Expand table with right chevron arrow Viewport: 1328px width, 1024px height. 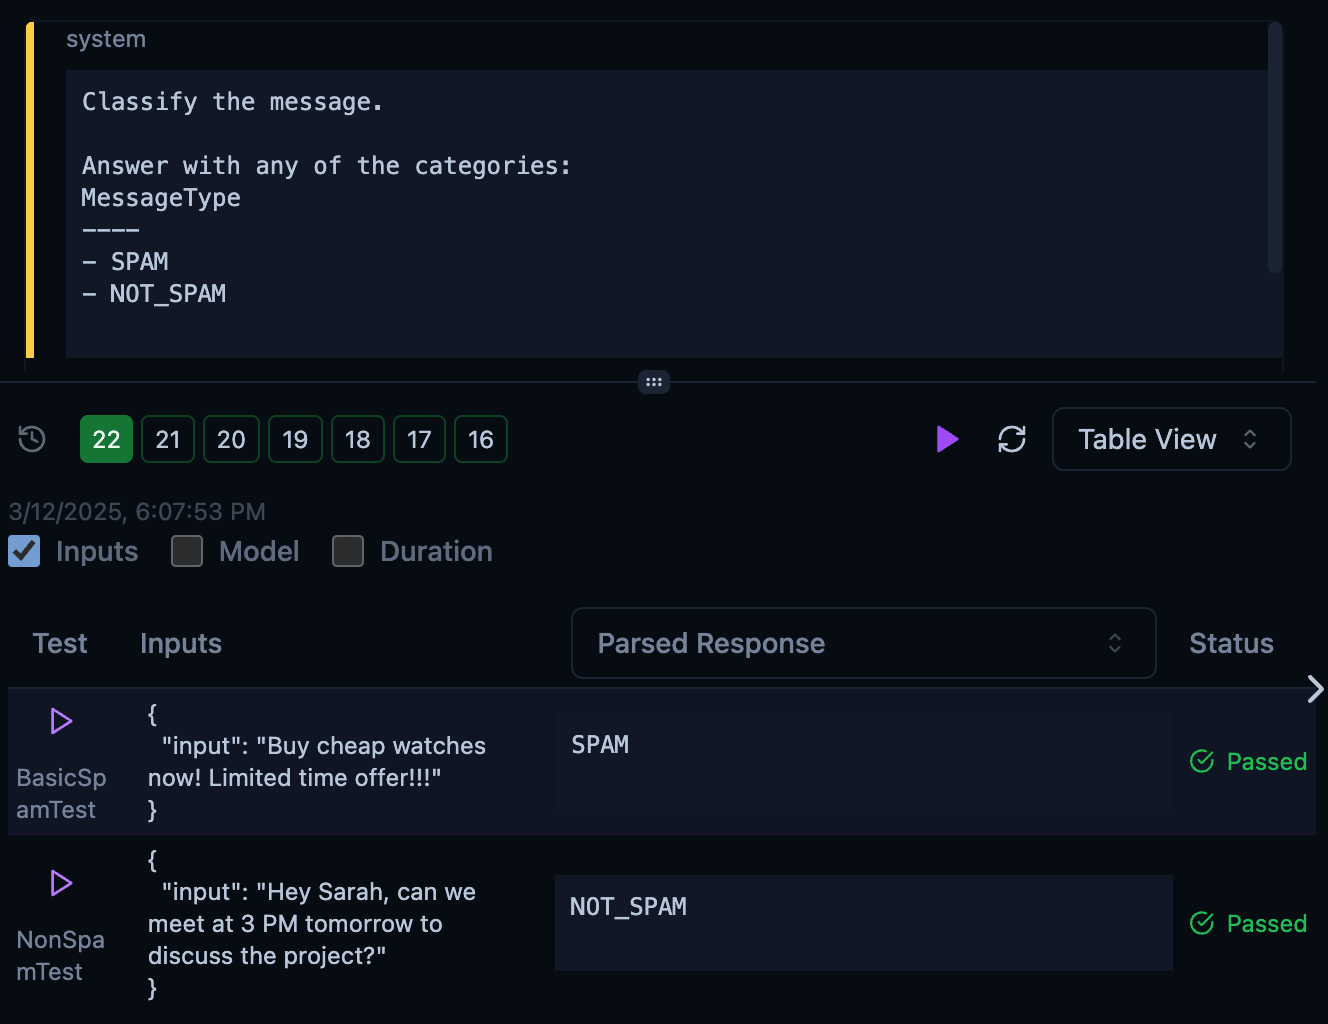[1315, 689]
